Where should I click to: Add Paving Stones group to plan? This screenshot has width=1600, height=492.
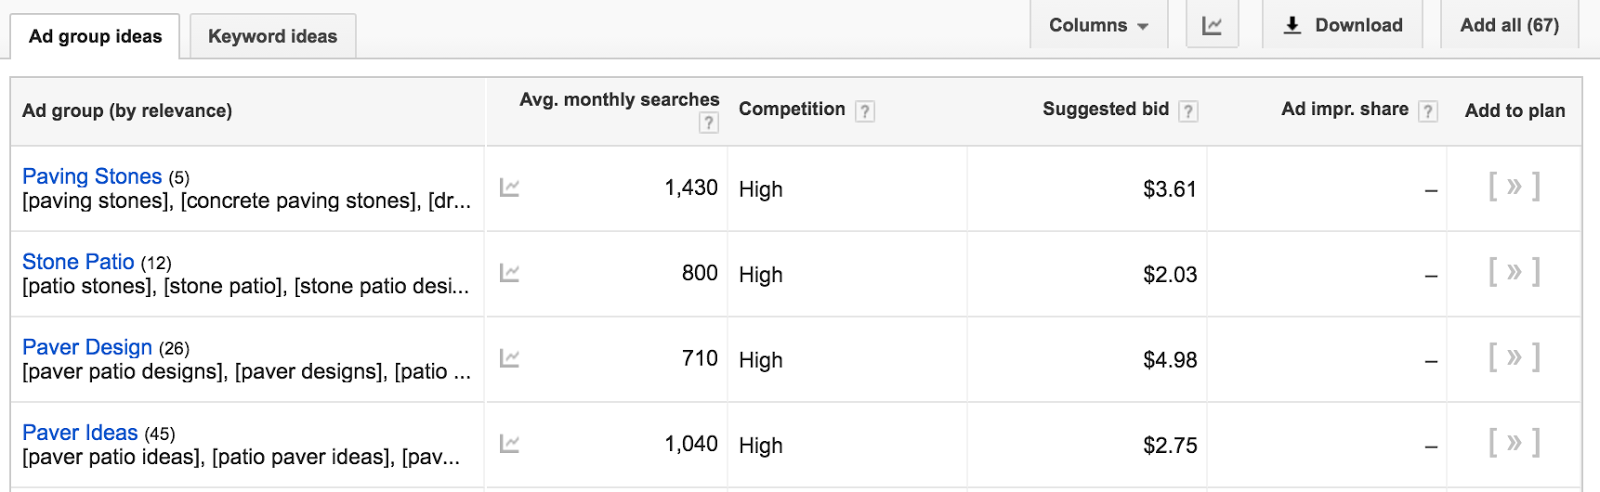coord(1514,187)
